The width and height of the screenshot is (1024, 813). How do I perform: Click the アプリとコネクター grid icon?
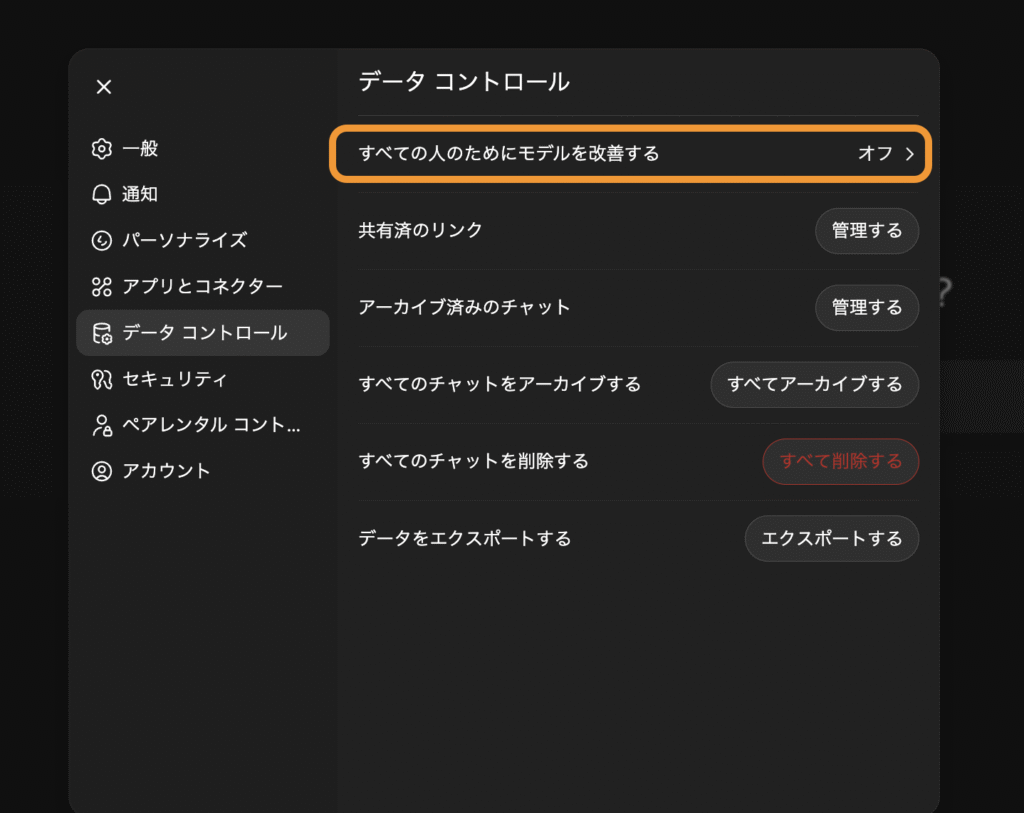coord(101,287)
